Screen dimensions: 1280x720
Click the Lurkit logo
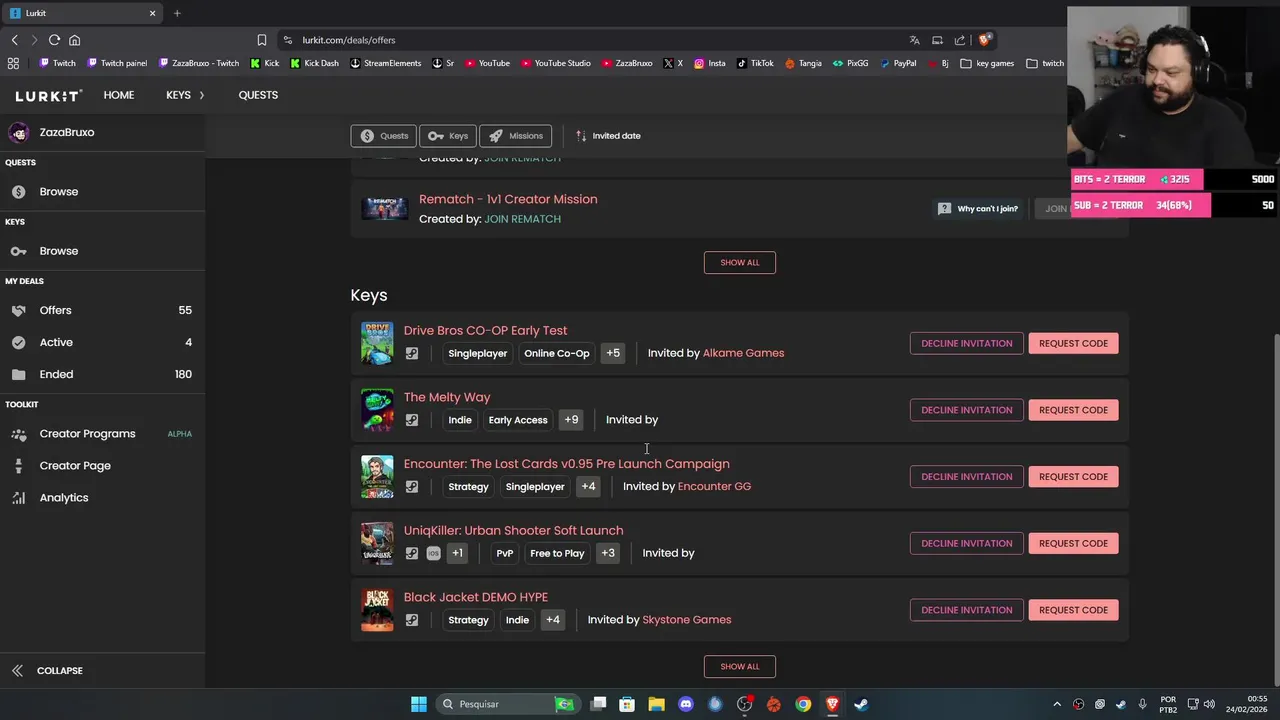pyautogui.click(x=48, y=95)
